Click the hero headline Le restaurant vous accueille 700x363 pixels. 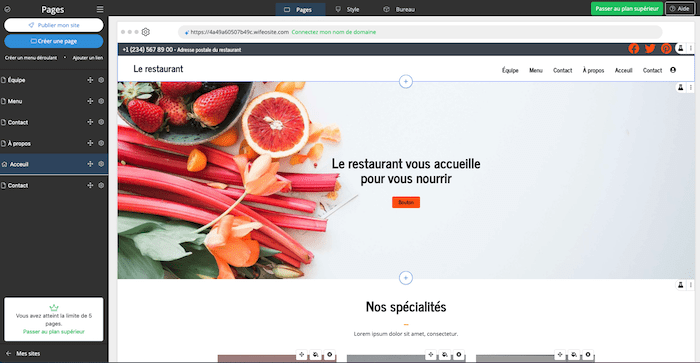coord(406,171)
